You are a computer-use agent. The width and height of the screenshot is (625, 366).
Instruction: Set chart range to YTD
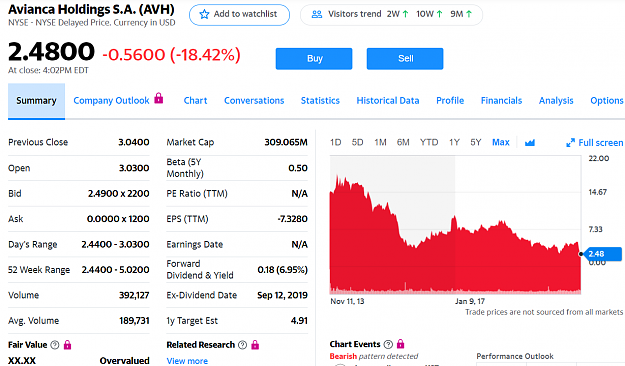coord(429,142)
